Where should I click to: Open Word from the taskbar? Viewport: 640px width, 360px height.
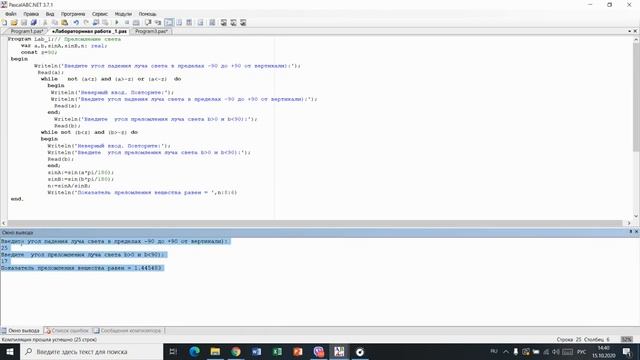[x=256, y=351]
